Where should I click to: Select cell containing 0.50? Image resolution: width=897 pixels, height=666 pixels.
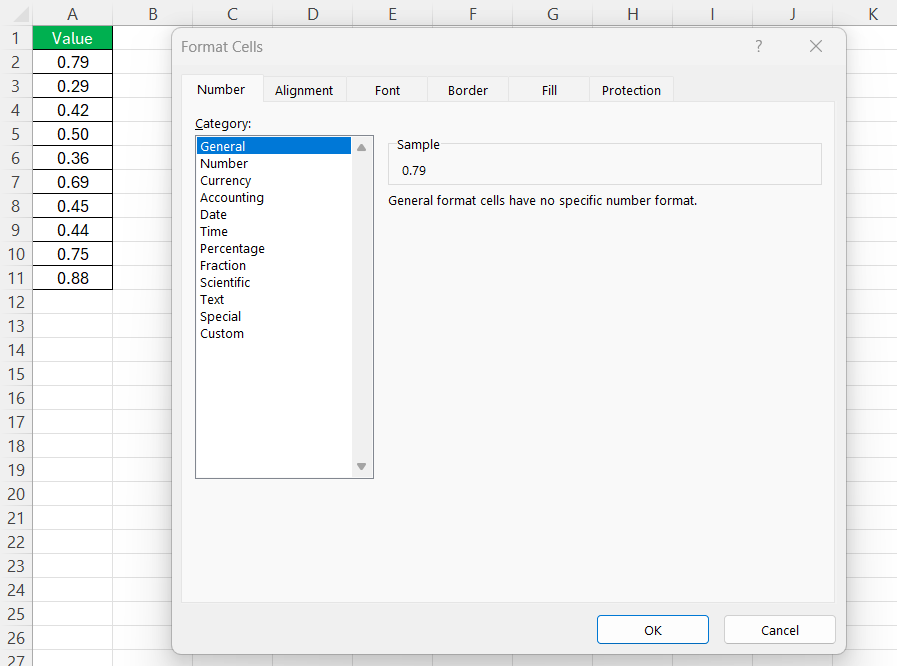73,134
